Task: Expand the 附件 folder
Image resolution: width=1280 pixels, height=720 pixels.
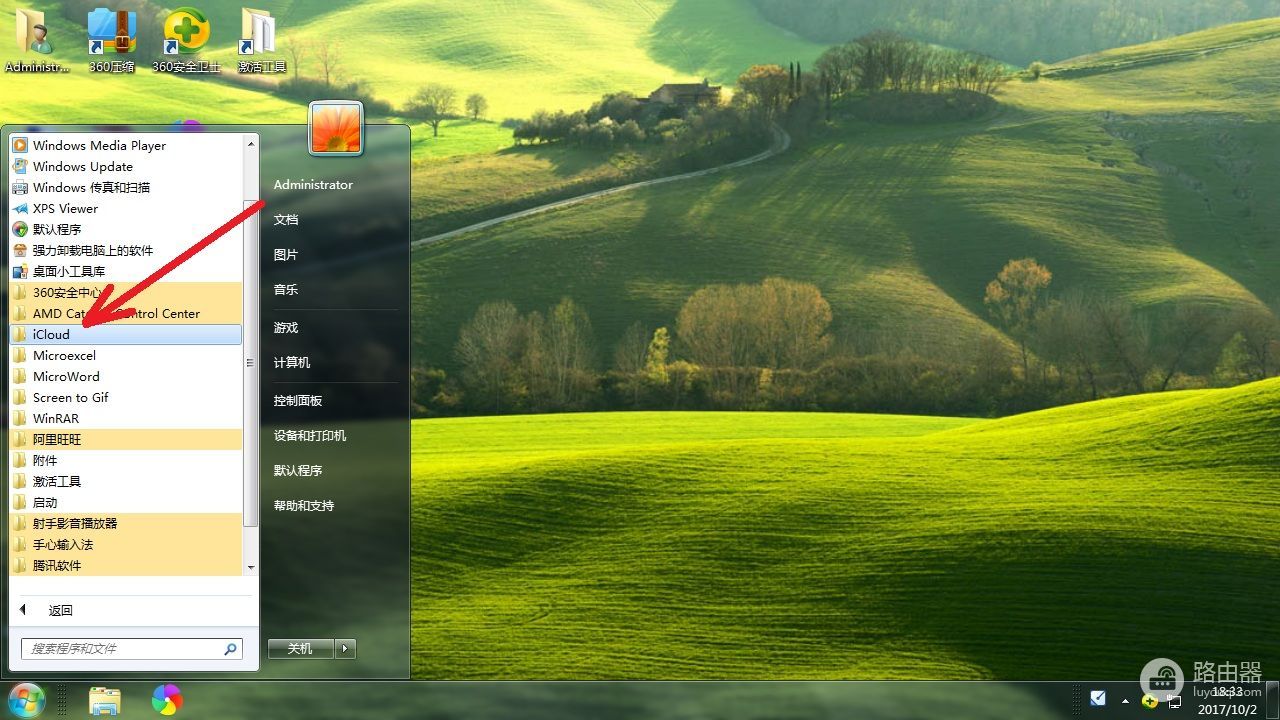Action: 126,460
